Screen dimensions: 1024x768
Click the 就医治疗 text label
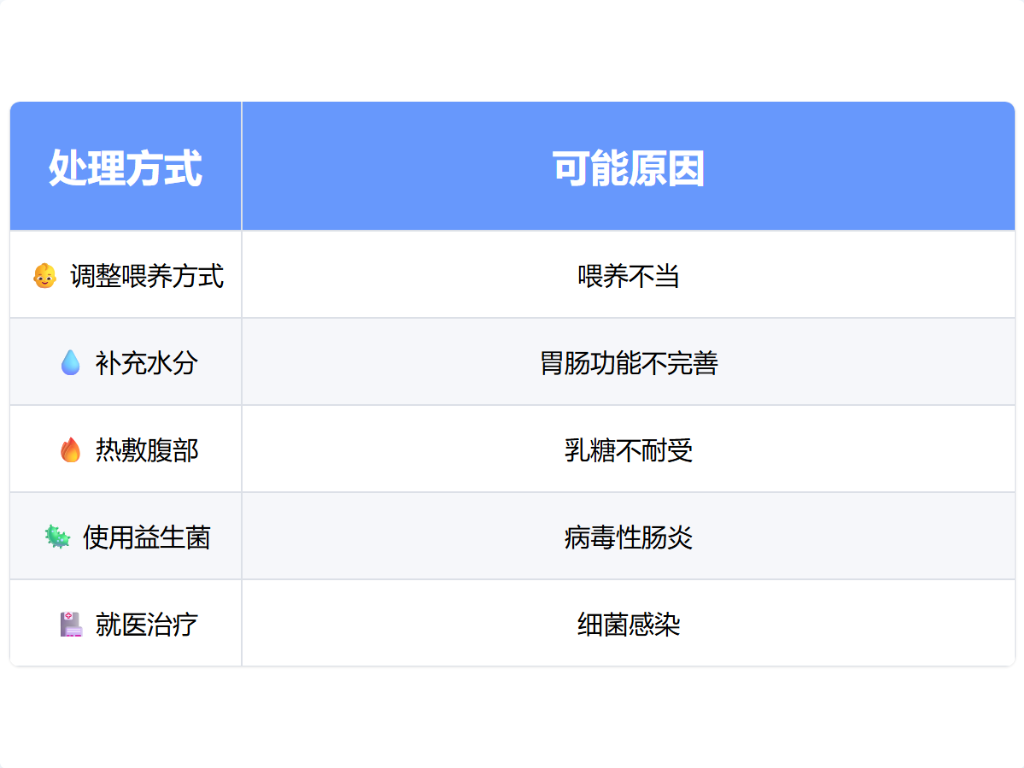pos(147,625)
